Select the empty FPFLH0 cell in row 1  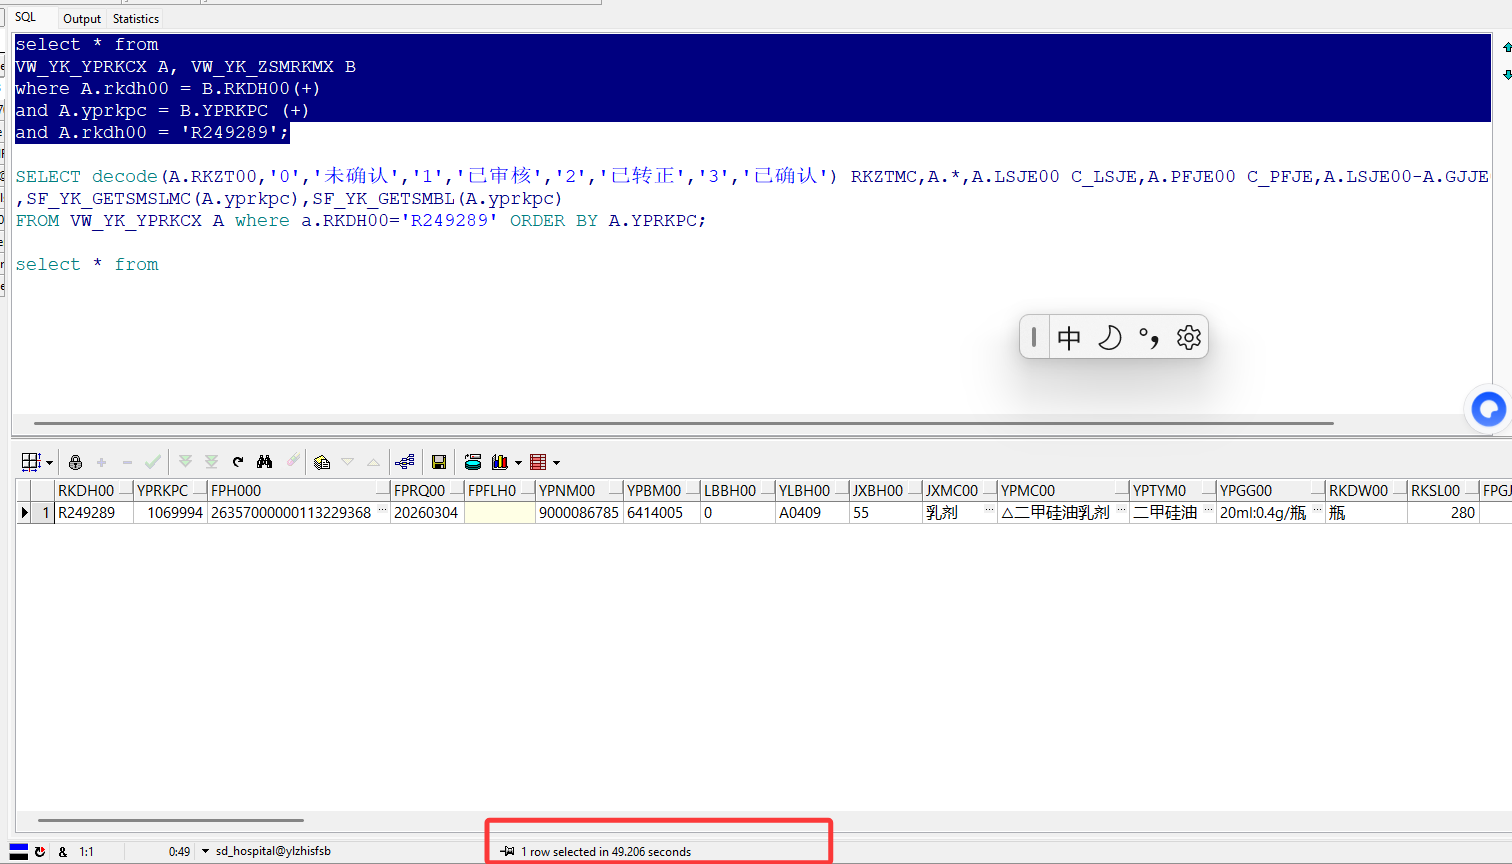coord(500,512)
